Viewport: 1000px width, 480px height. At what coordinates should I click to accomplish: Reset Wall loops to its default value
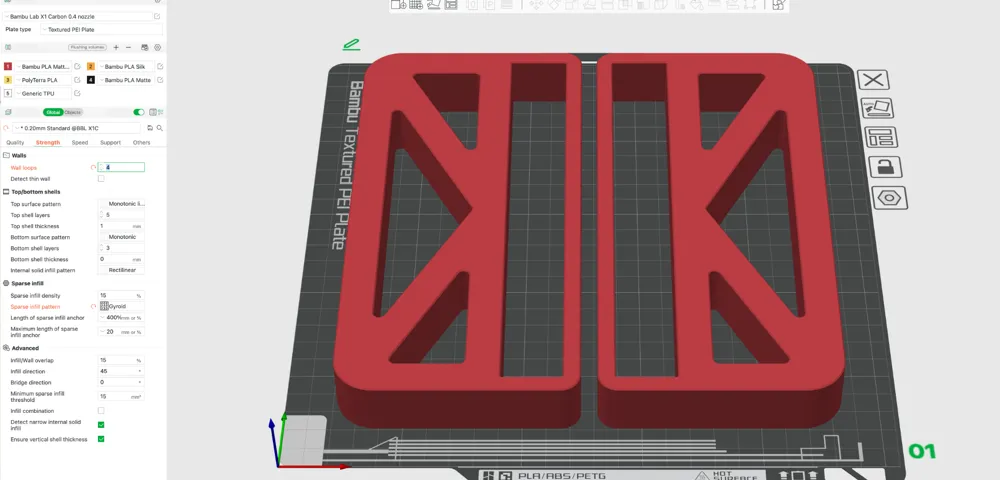click(x=93, y=168)
